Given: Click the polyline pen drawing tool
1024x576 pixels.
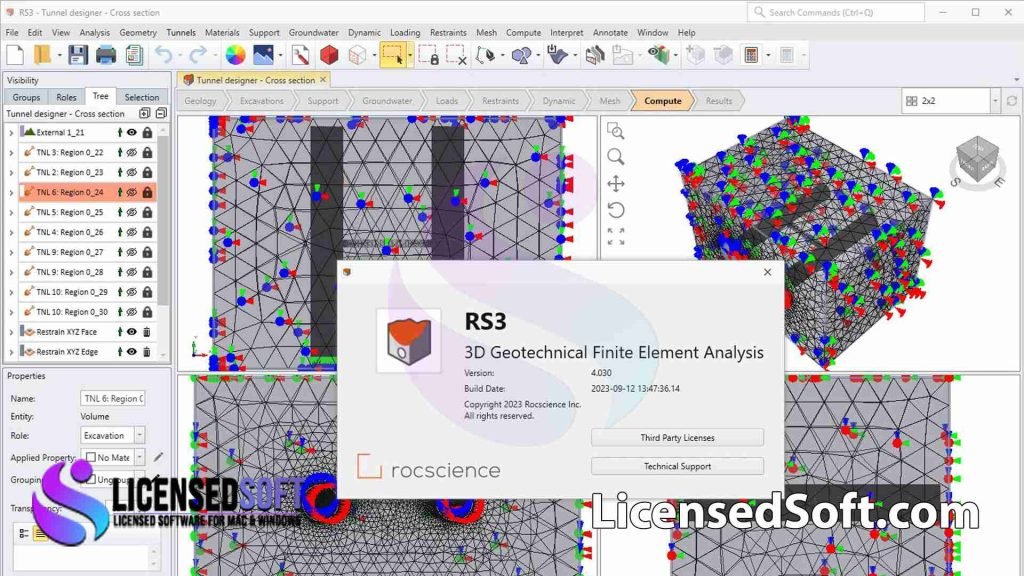Looking at the screenshot, I should [485, 55].
